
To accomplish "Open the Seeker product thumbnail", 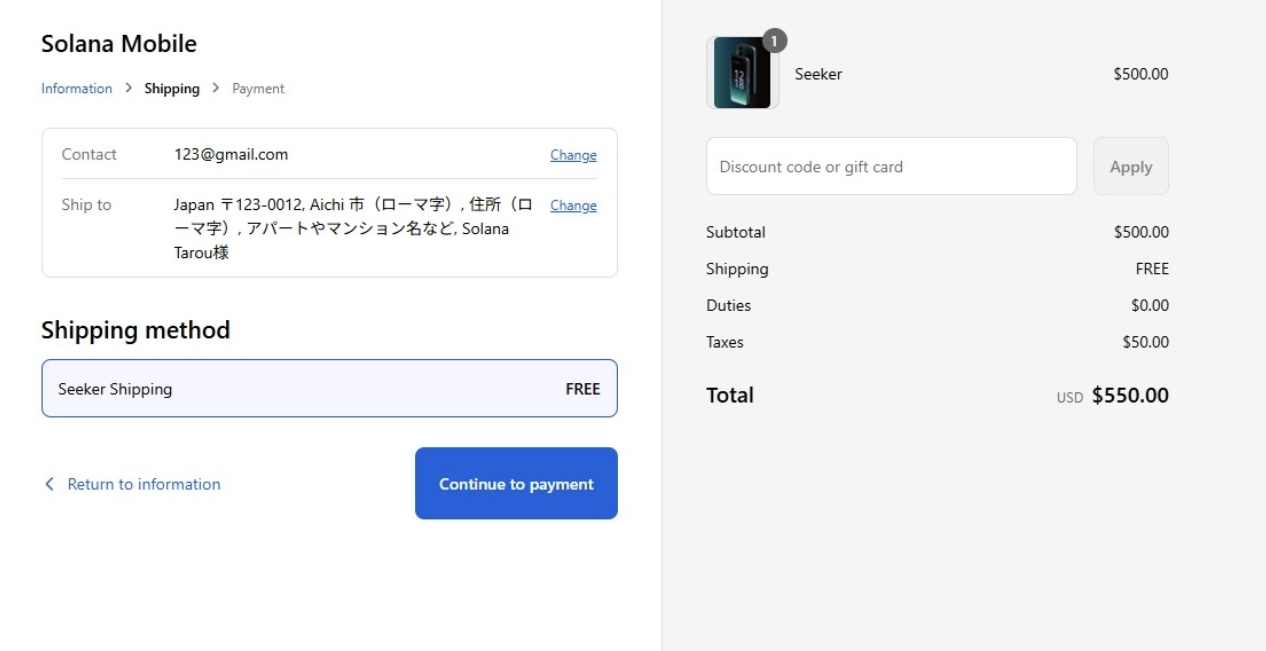I will pyautogui.click(x=742, y=74).
